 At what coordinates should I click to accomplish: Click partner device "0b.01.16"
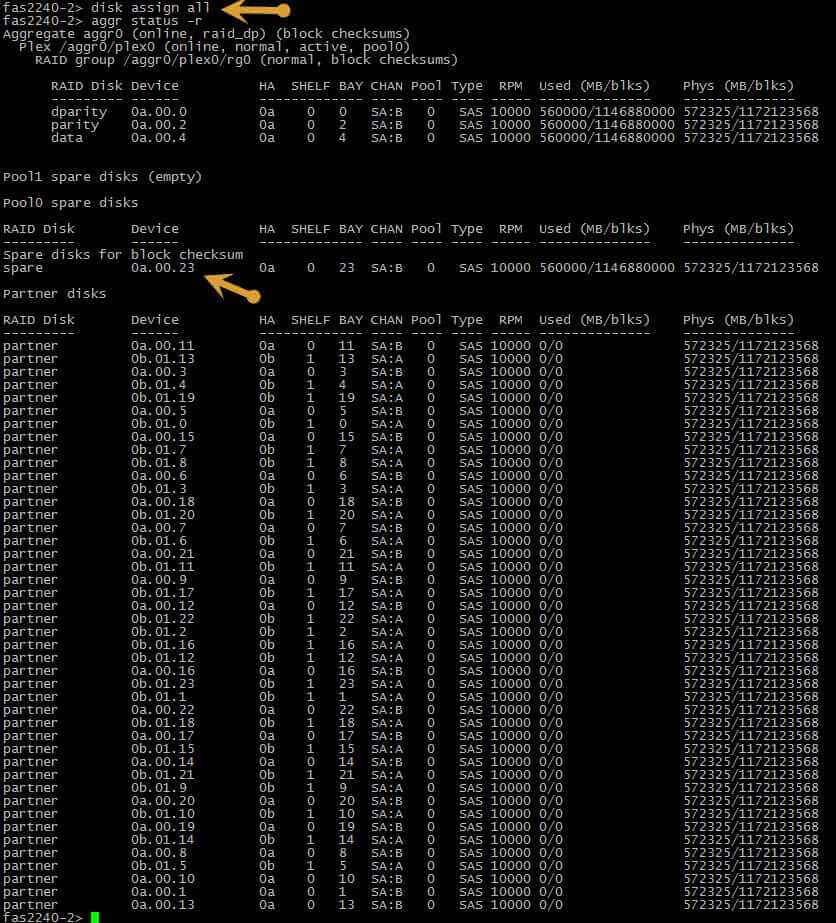pos(162,645)
